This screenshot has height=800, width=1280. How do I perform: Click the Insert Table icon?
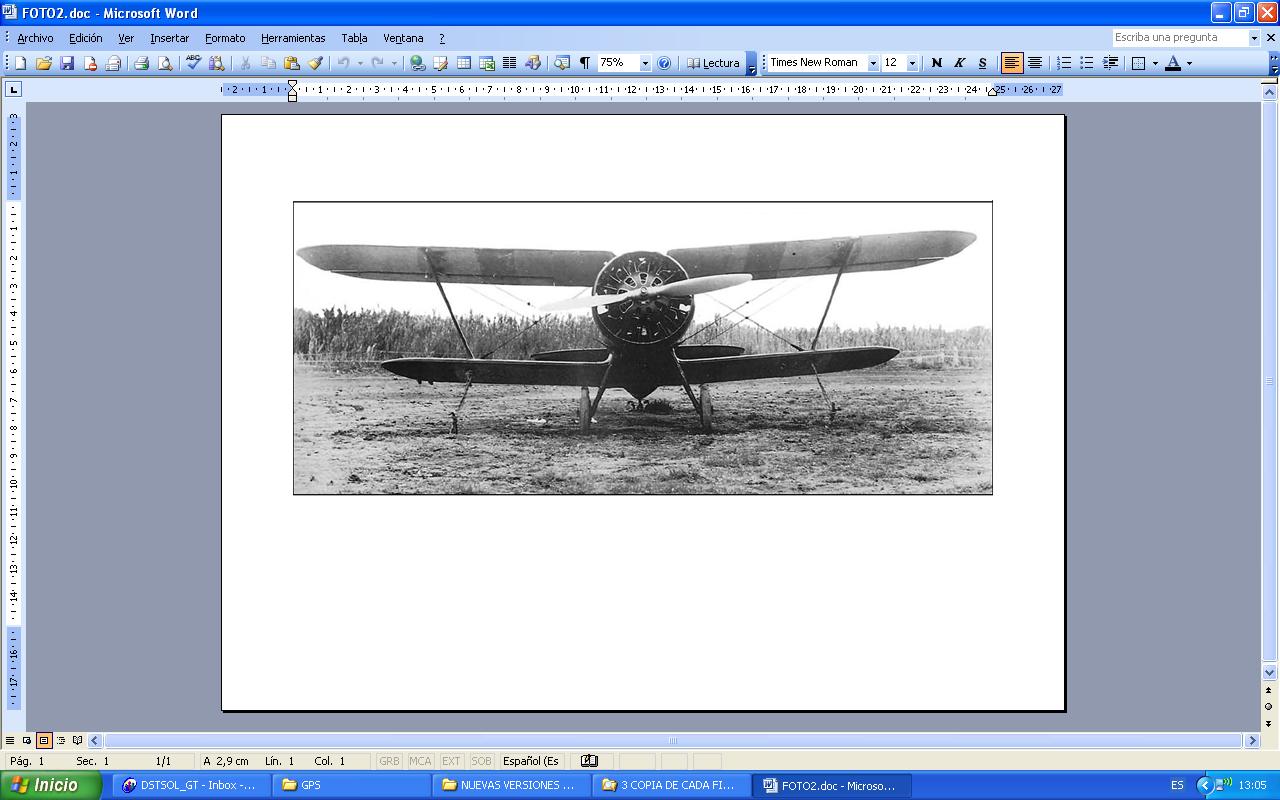[x=464, y=63]
